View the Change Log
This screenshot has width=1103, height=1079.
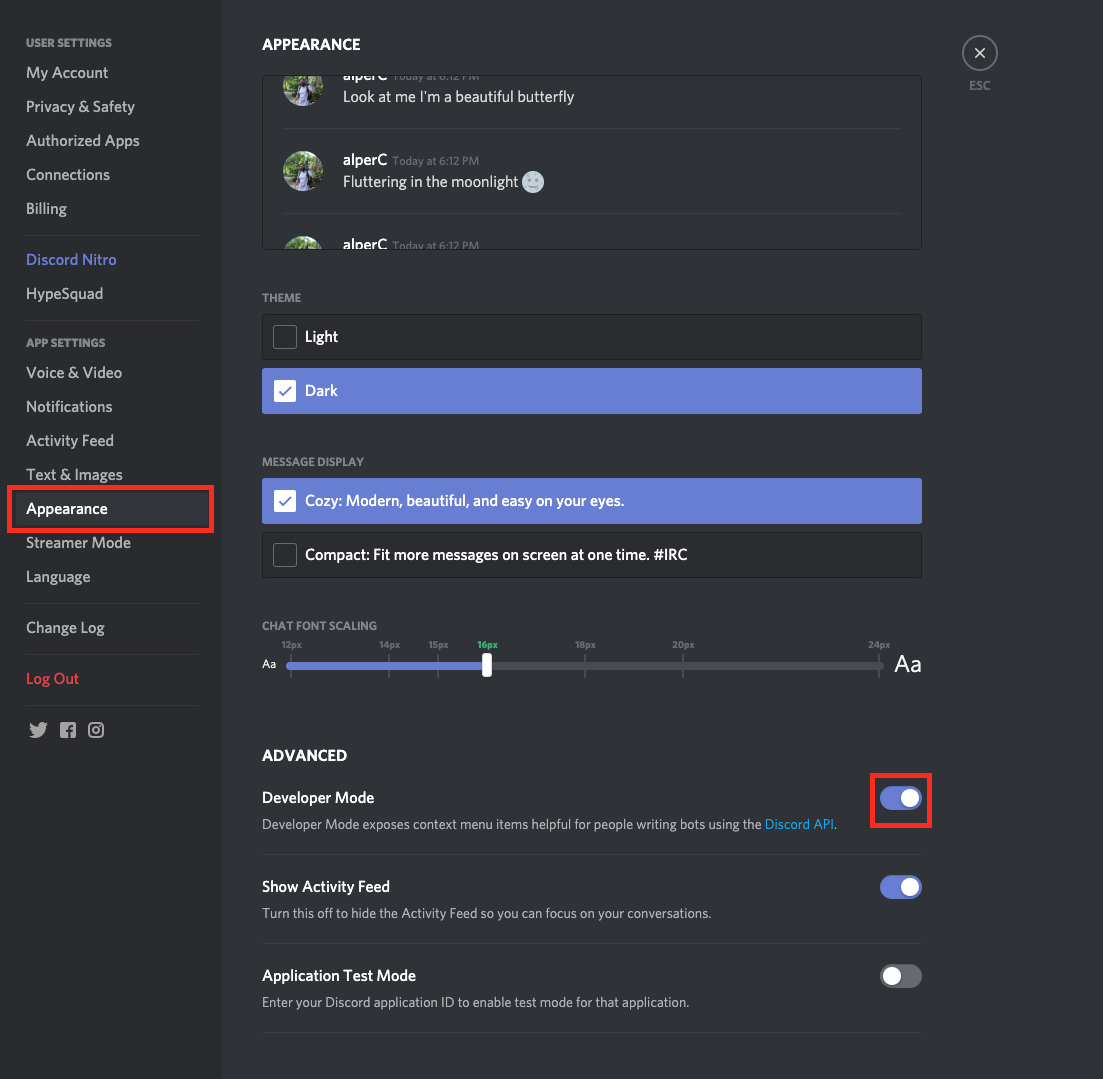65,628
